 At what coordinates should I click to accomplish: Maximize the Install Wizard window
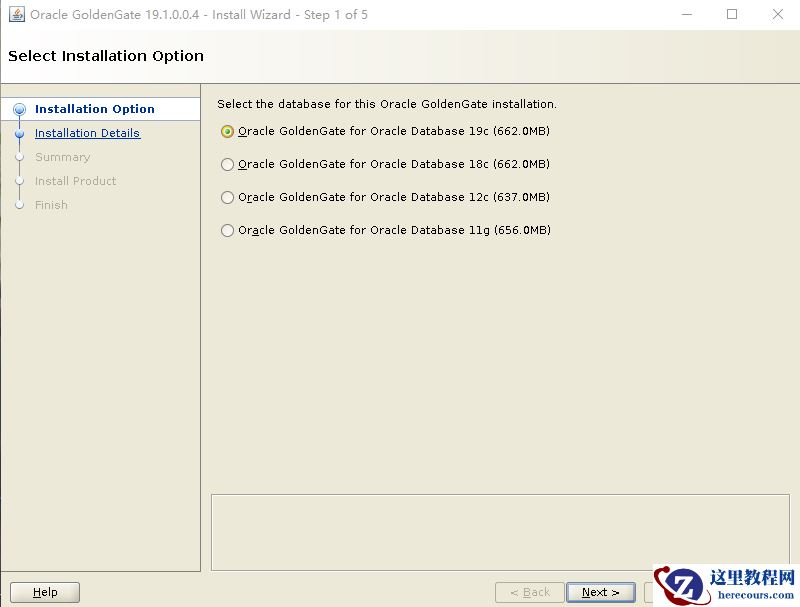pos(732,14)
